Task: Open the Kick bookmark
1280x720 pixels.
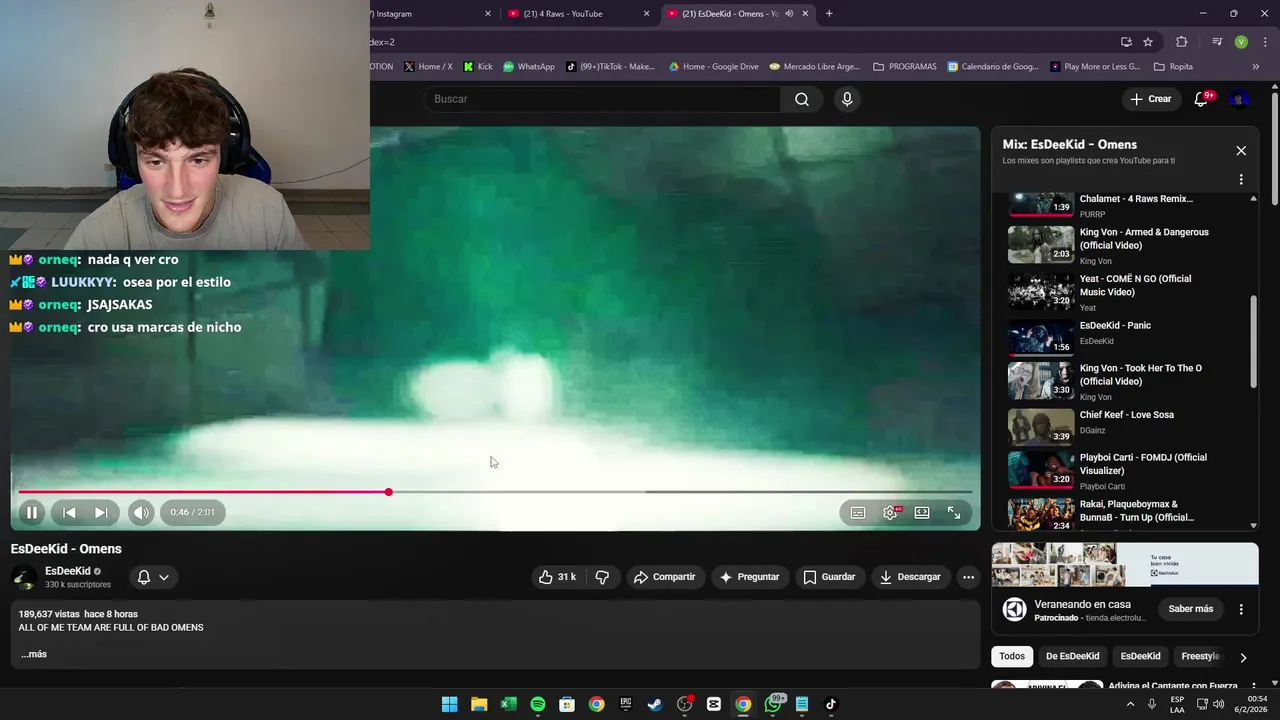Action: tap(478, 67)
